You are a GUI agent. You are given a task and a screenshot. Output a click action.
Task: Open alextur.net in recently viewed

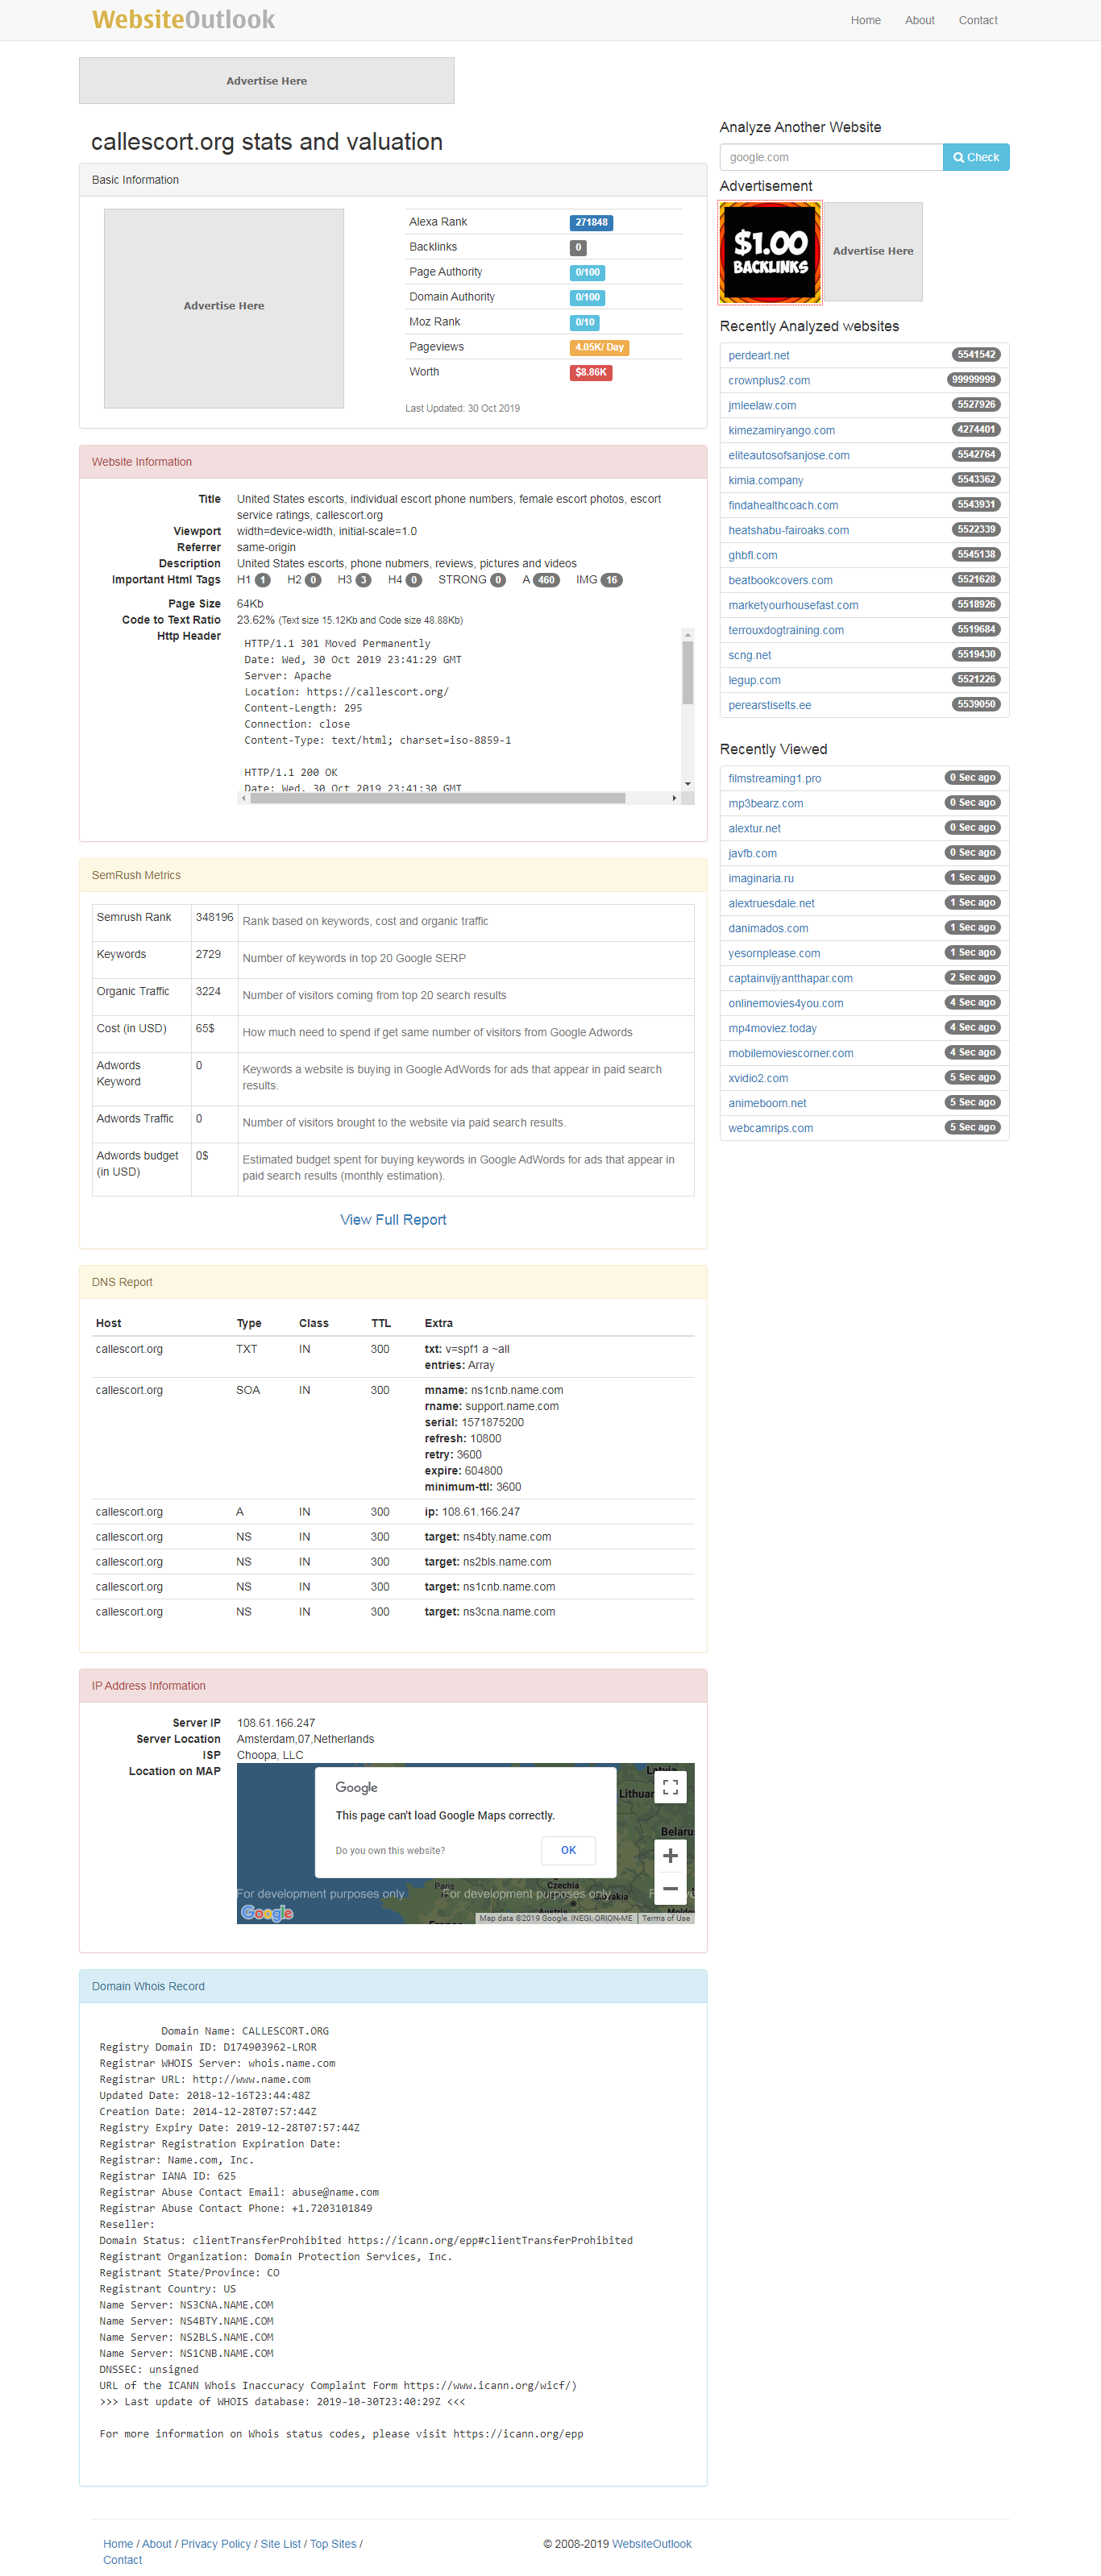pos(754,828)
